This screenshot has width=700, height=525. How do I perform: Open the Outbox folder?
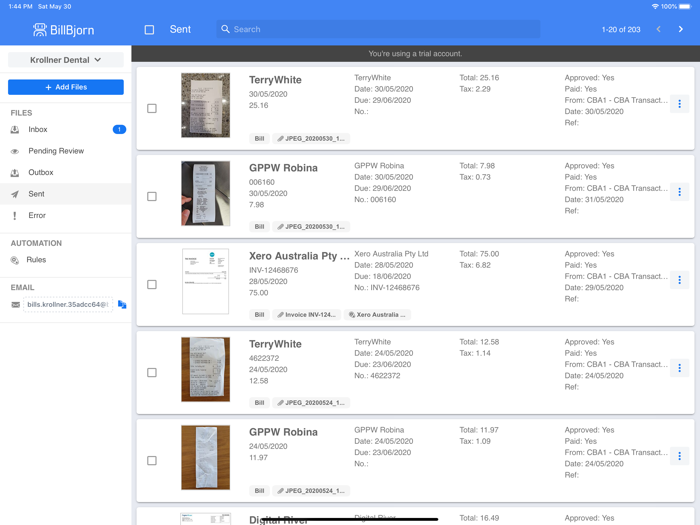(x=66, y=172)
